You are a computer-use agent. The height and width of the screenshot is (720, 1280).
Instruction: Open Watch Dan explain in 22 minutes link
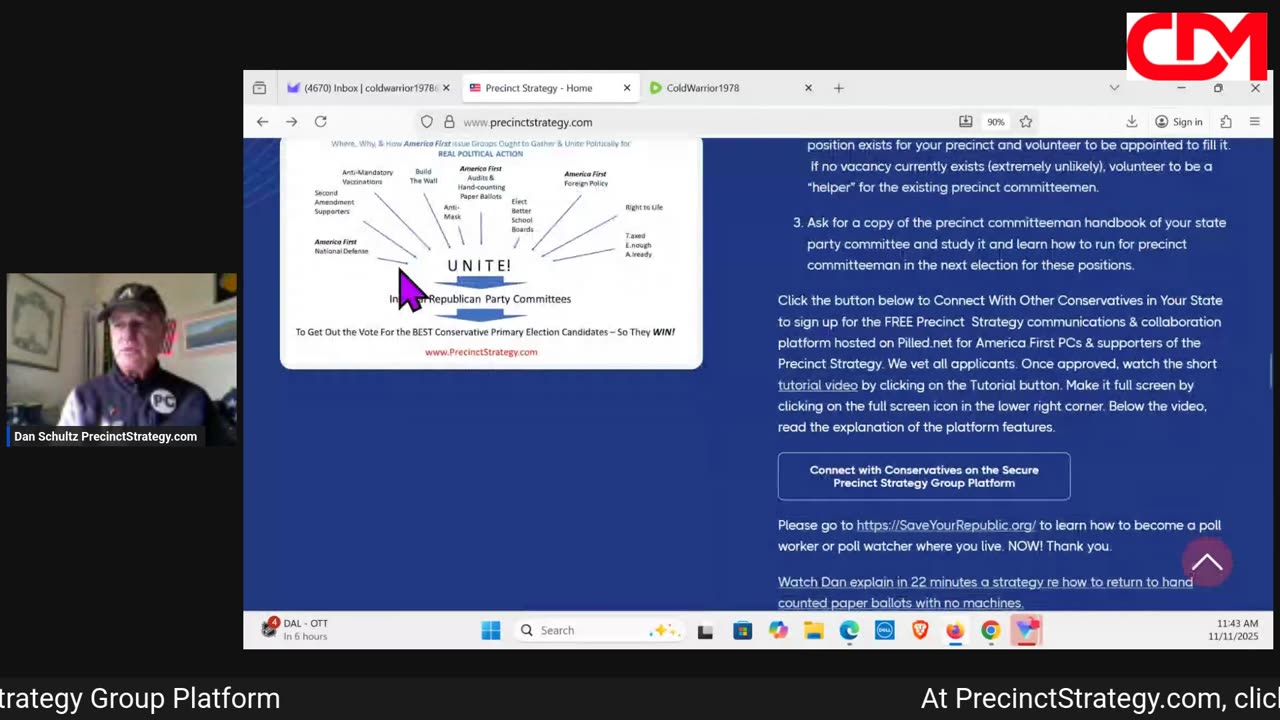point(985,592)
